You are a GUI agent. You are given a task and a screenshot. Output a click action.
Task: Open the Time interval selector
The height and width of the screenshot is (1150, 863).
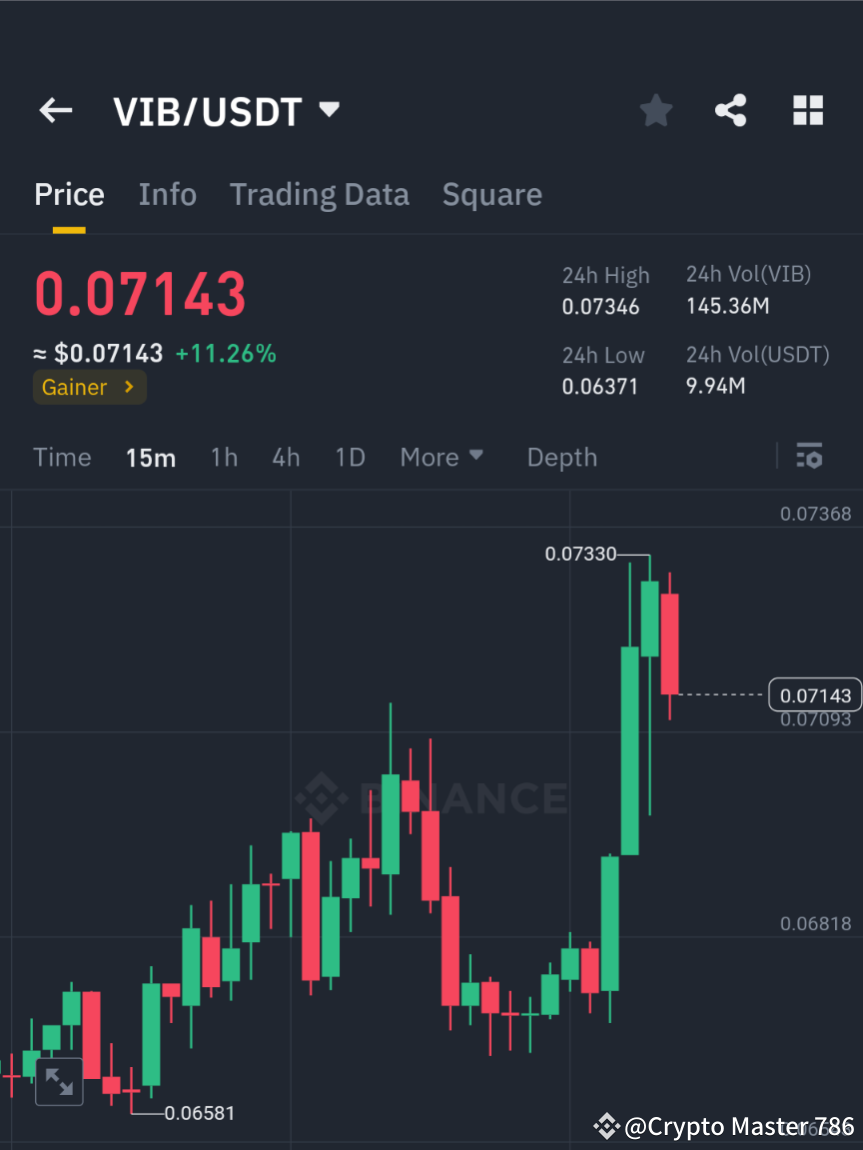click(62, 457)
